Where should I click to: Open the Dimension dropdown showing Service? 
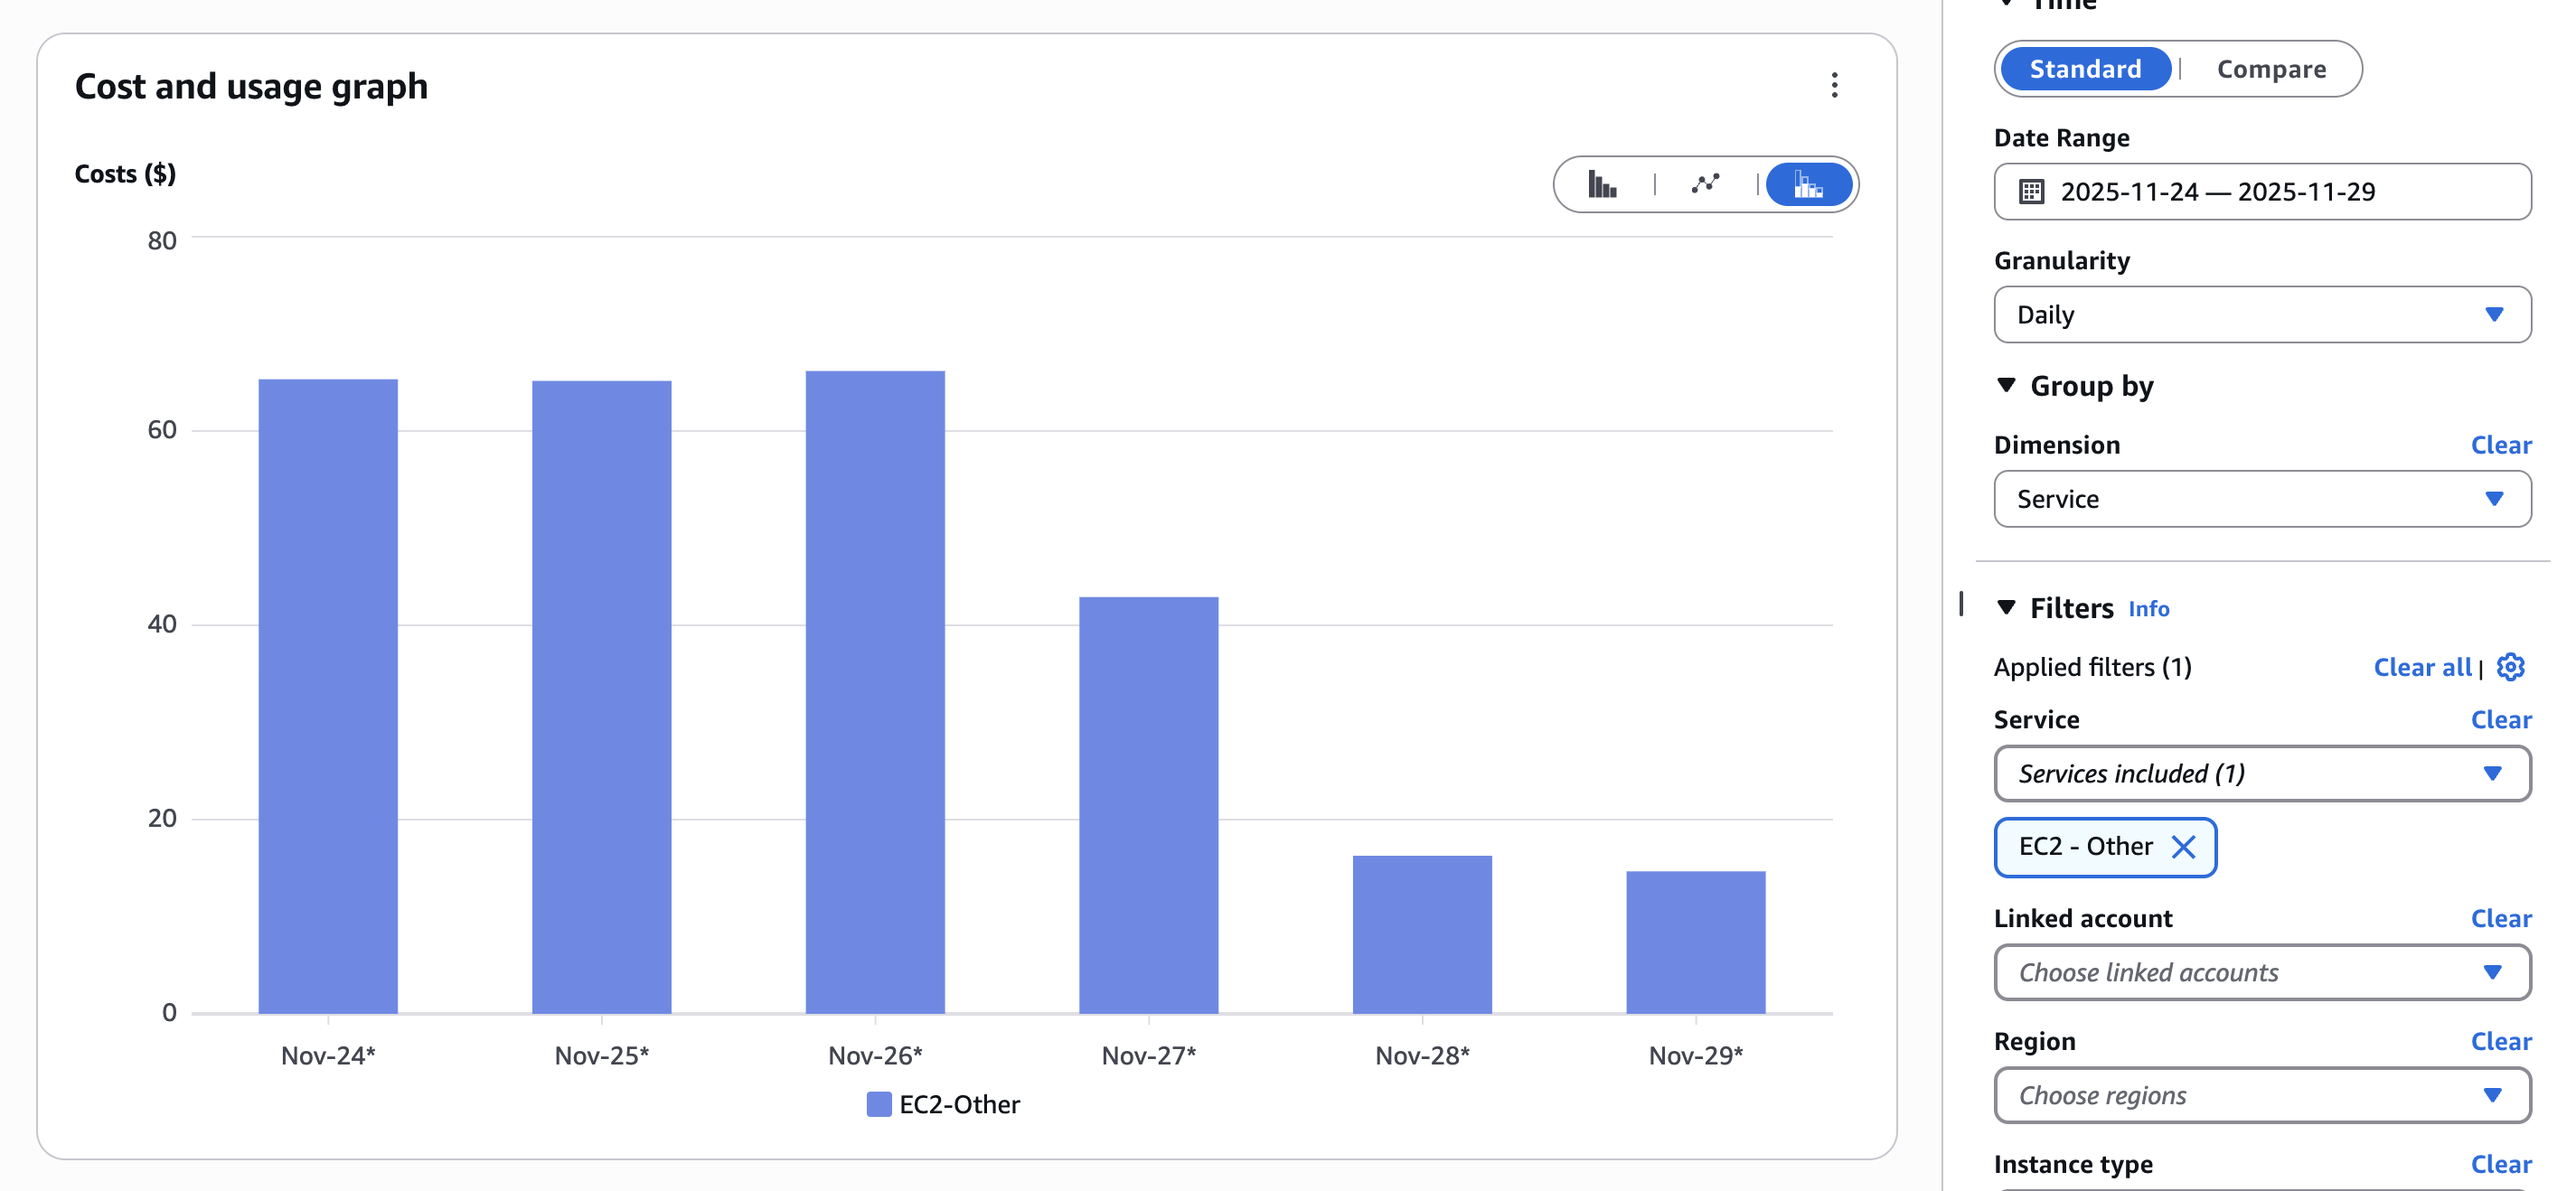2263,499
